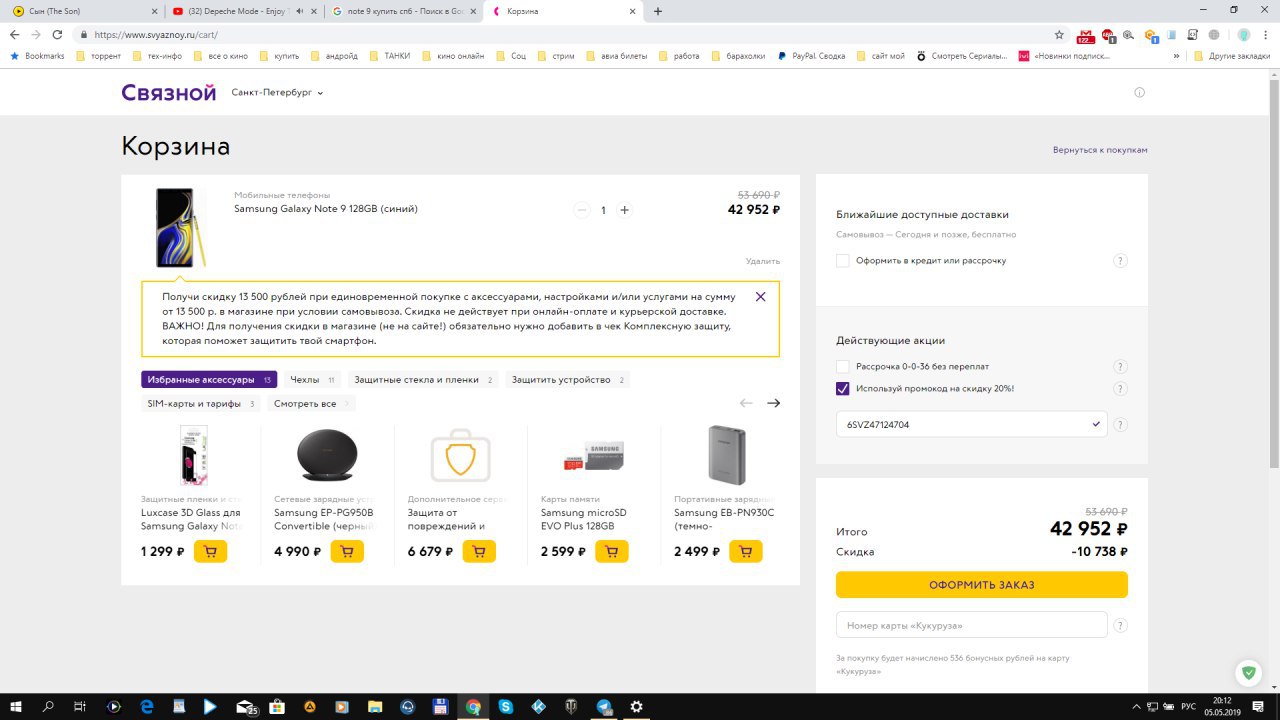Image resolution: width=1280 pixels, height=720 pixels.
Task: Open 'авиа билеты' bookmarks folder
Action: point(618,56)
